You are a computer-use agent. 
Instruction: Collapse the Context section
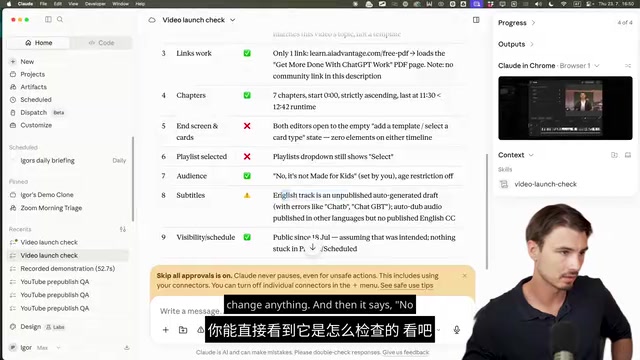tap(516, 155)
